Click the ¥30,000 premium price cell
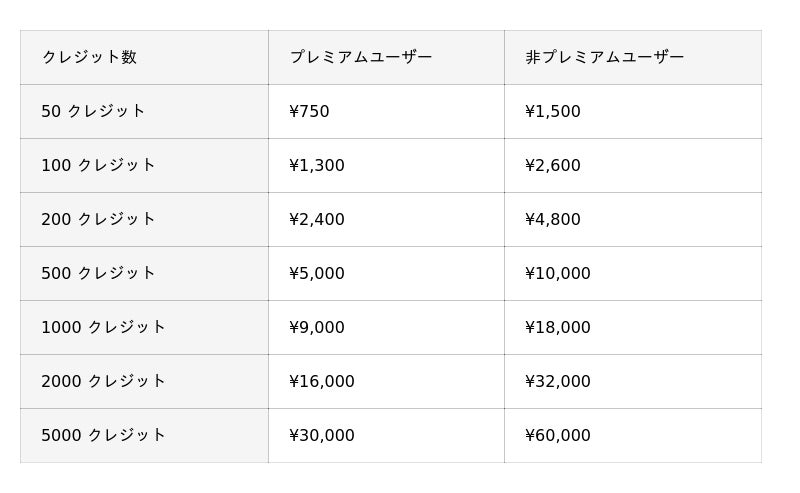 point(322,435)
